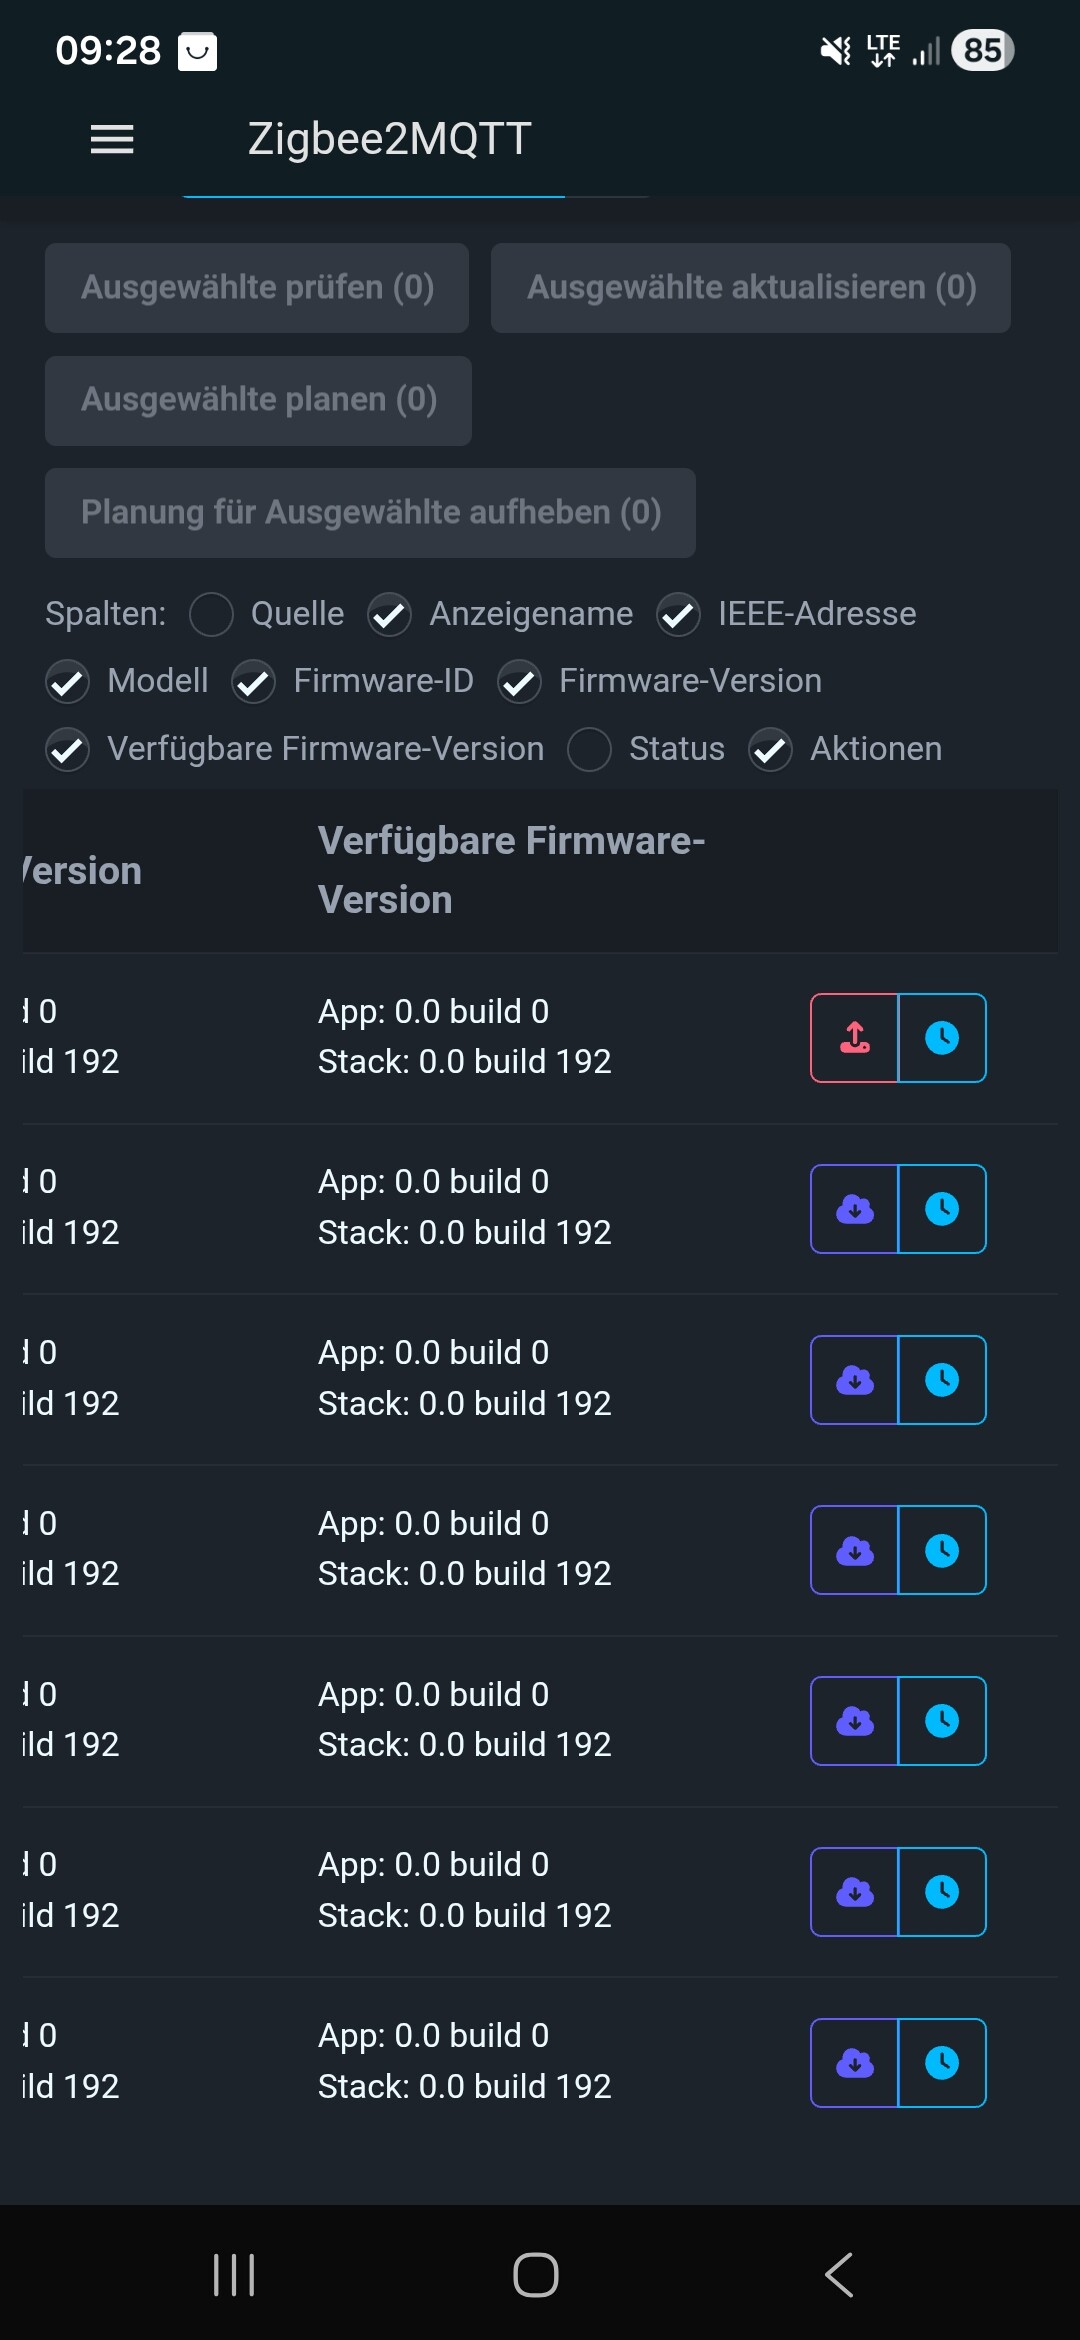
Task: Click Planung für Ausgewählte aufheben button
Action: [x=370, y=513]
